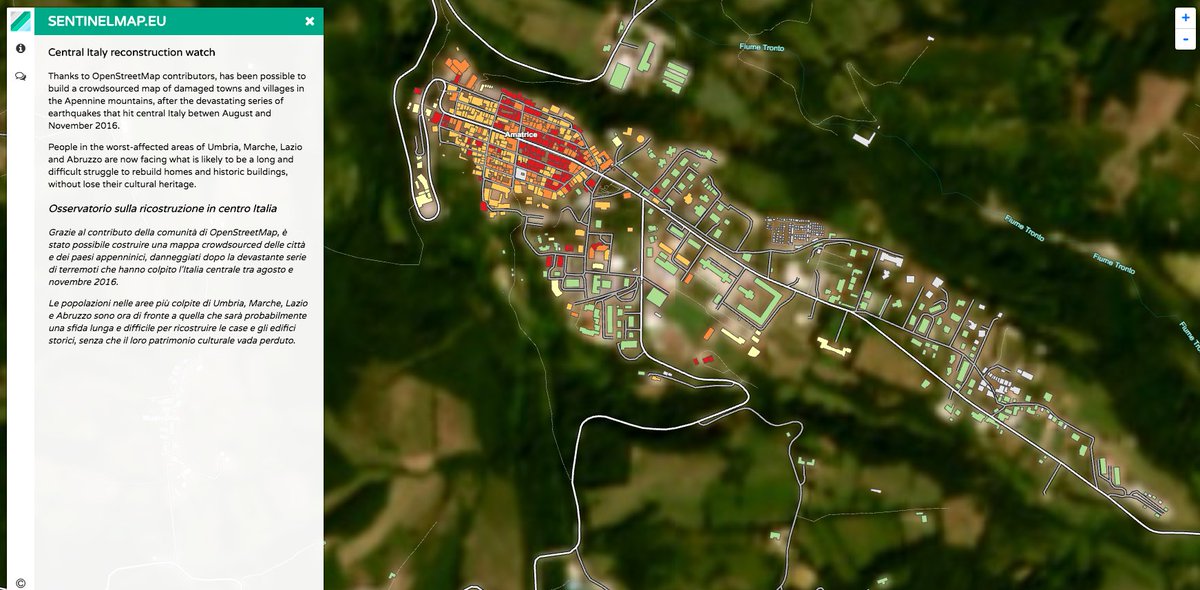
Task: Open the info panel icon in sidebar
Action: tap(20, 48)
